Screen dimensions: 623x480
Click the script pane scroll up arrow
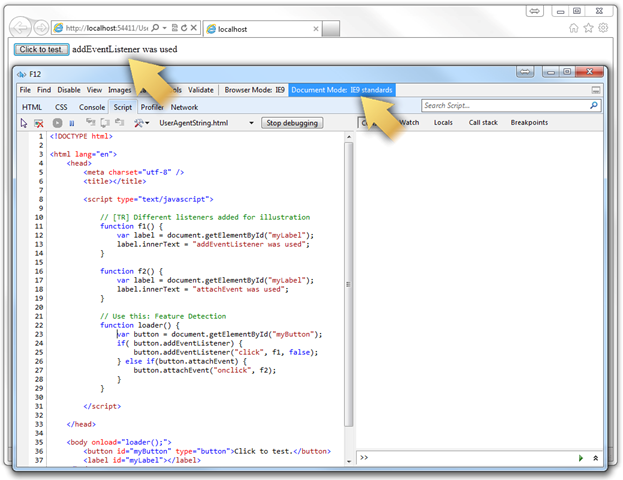click(x=348, y=137)
